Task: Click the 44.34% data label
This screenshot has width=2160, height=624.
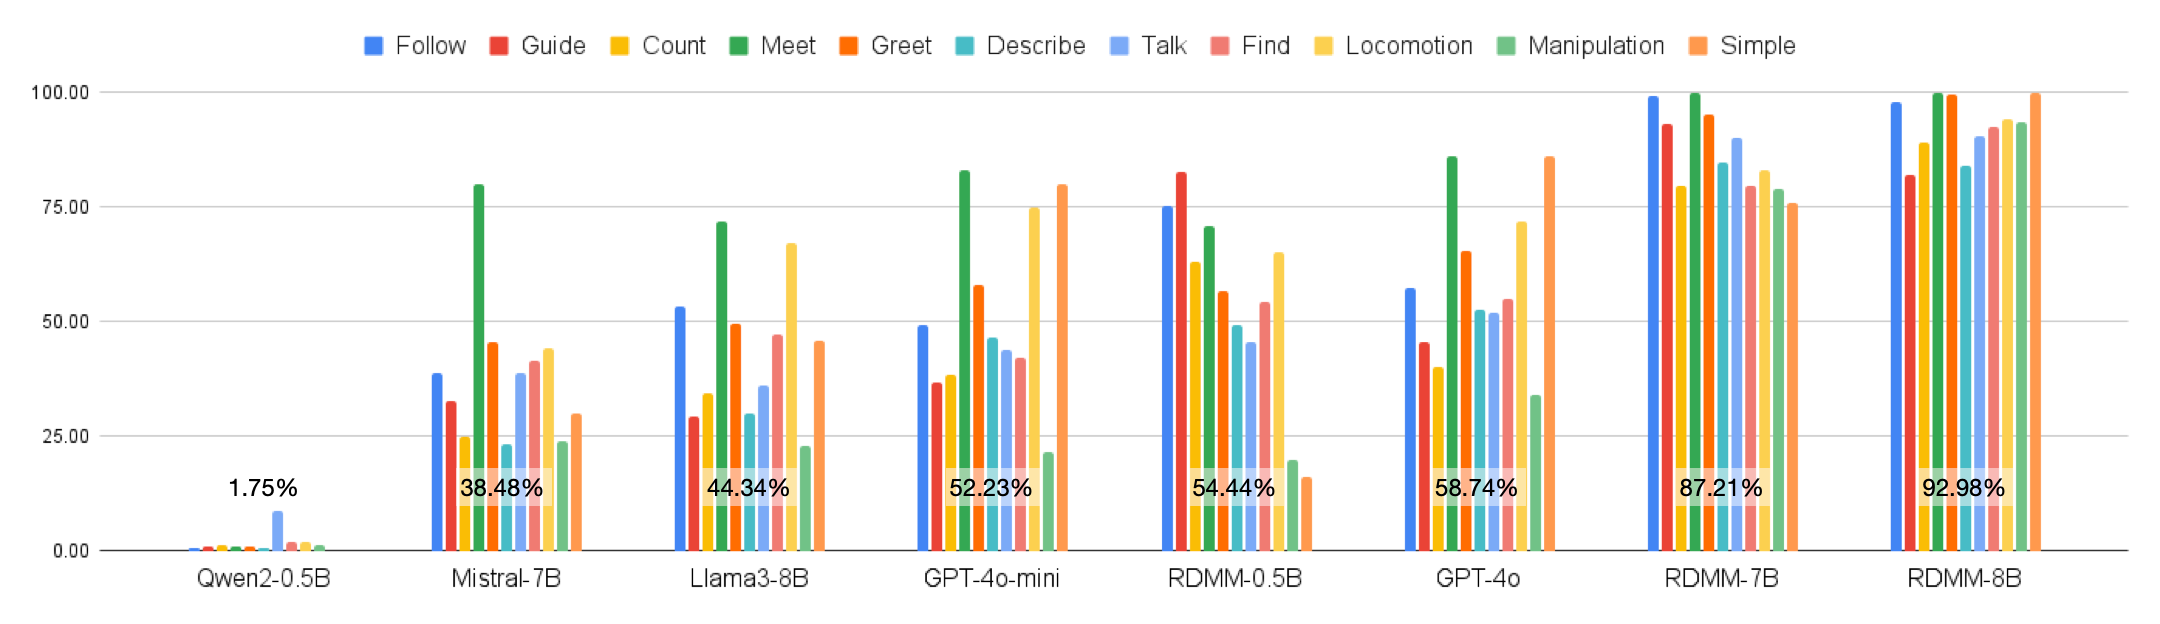Action: point(748,488)
